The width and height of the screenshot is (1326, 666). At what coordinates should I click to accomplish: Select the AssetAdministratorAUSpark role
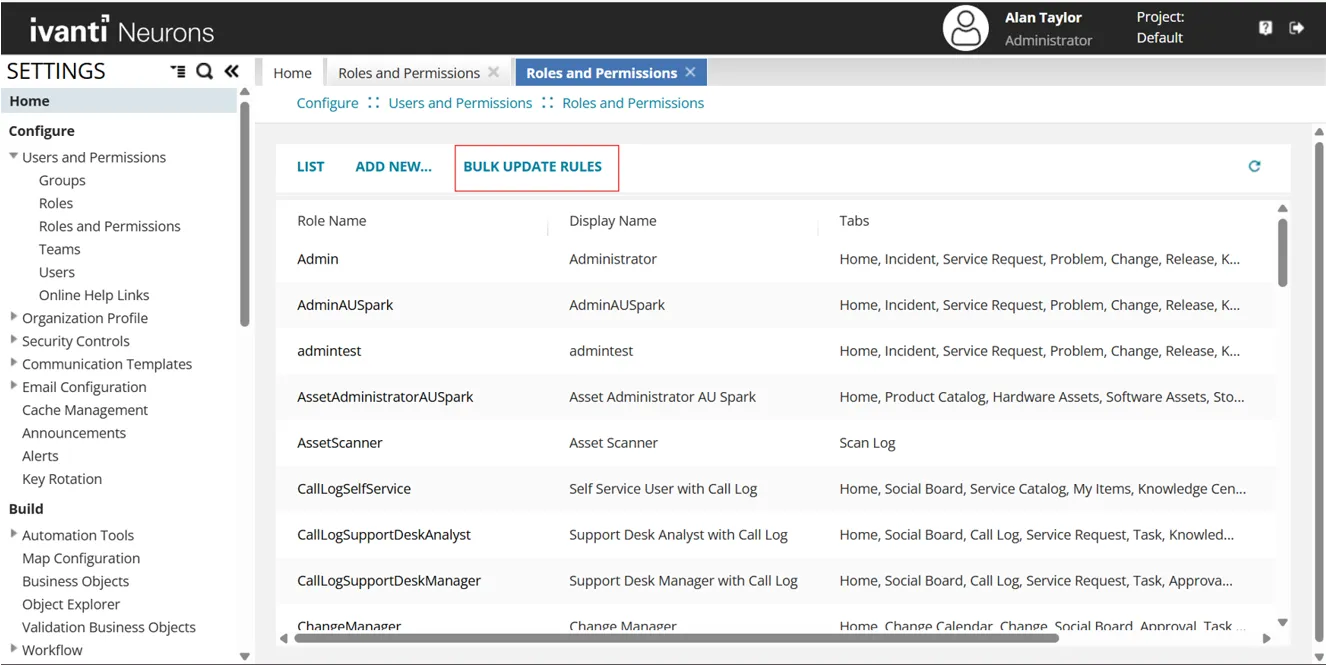(x=385, y=397)
